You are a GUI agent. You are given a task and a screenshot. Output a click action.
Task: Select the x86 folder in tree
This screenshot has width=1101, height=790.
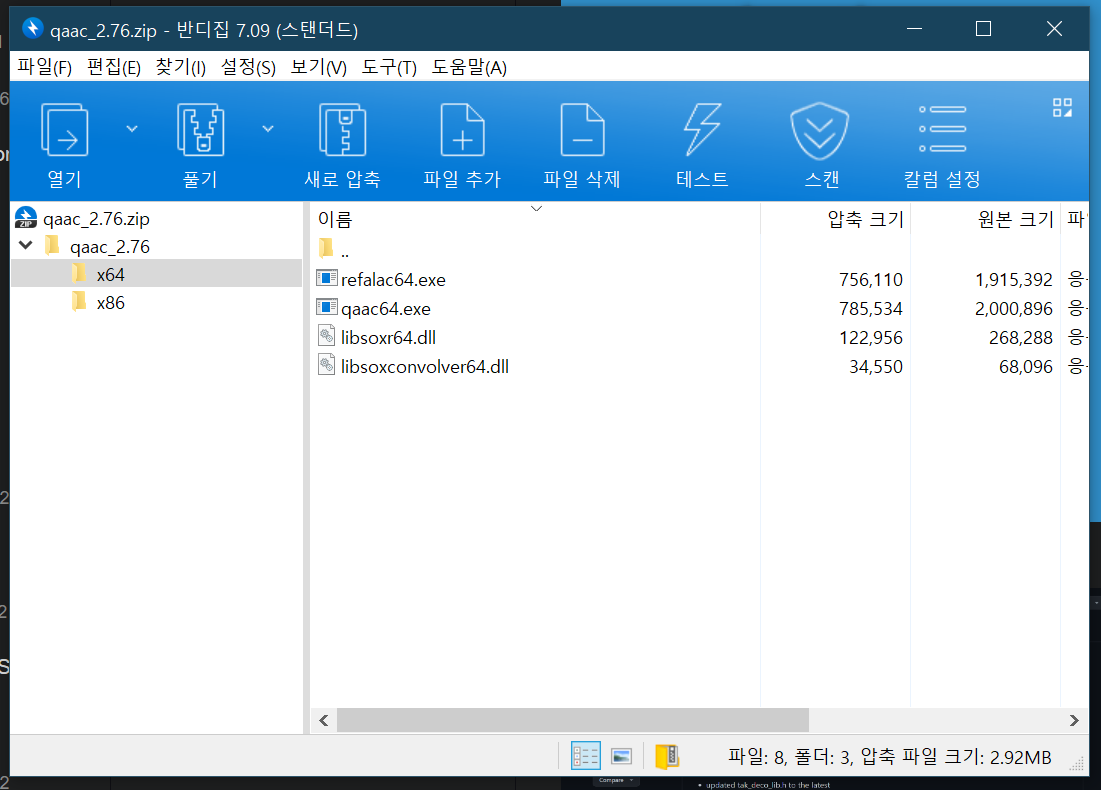pyautogui.click(x=110, y=303)
